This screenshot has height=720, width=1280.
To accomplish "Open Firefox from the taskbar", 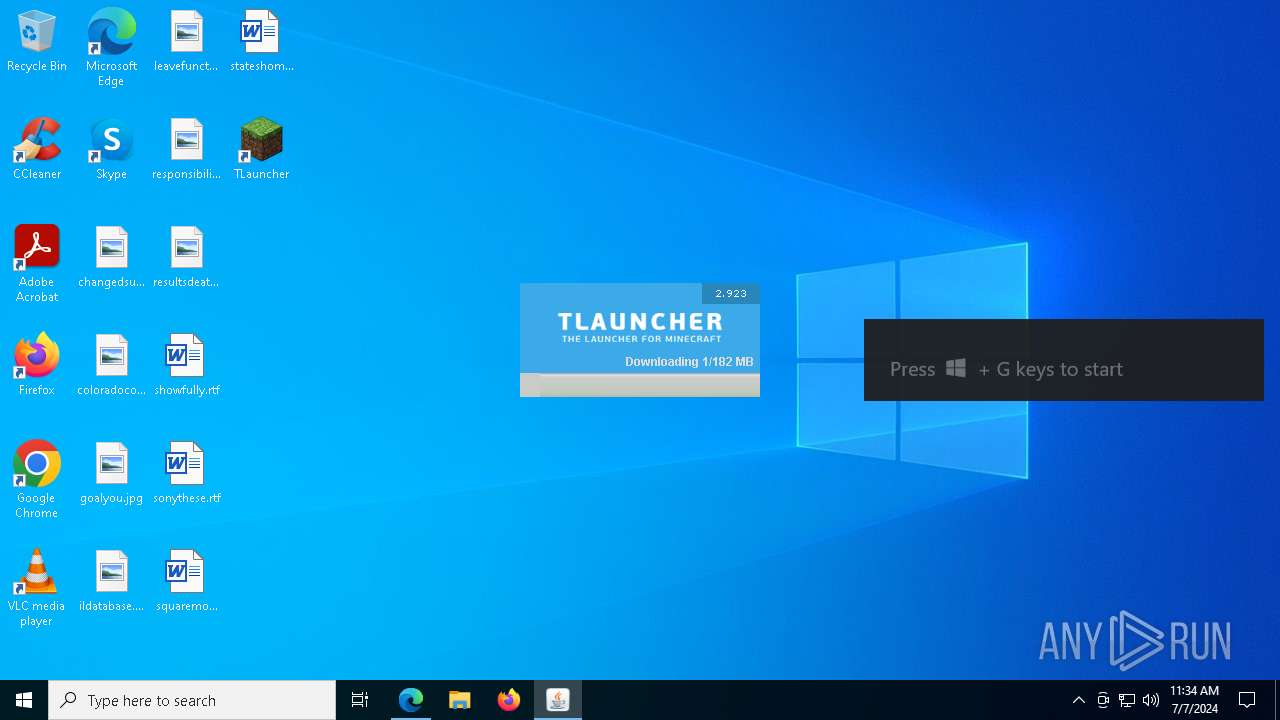I will click(x=509, y=700).
